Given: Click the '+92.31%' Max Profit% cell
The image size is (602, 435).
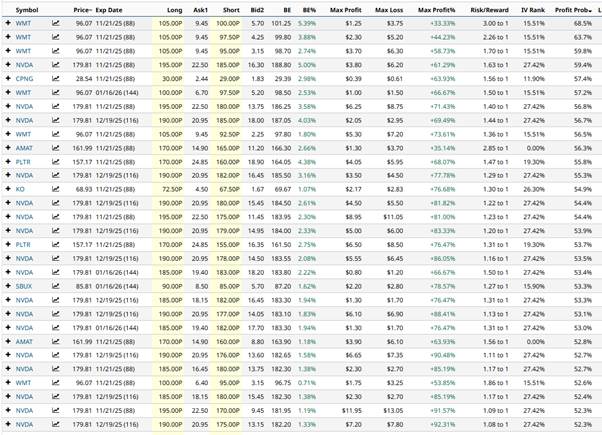Looking at the screenshot, I should (443, 425).
